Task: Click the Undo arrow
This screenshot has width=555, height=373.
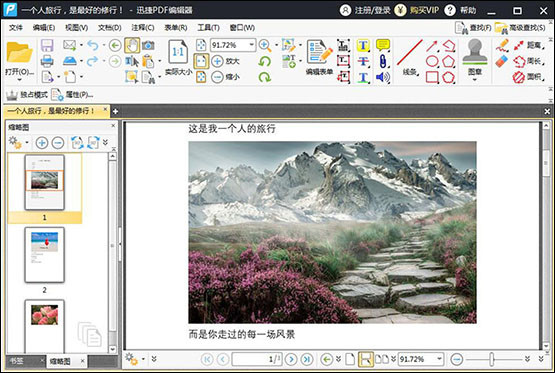Action: [x=92, y=45]
